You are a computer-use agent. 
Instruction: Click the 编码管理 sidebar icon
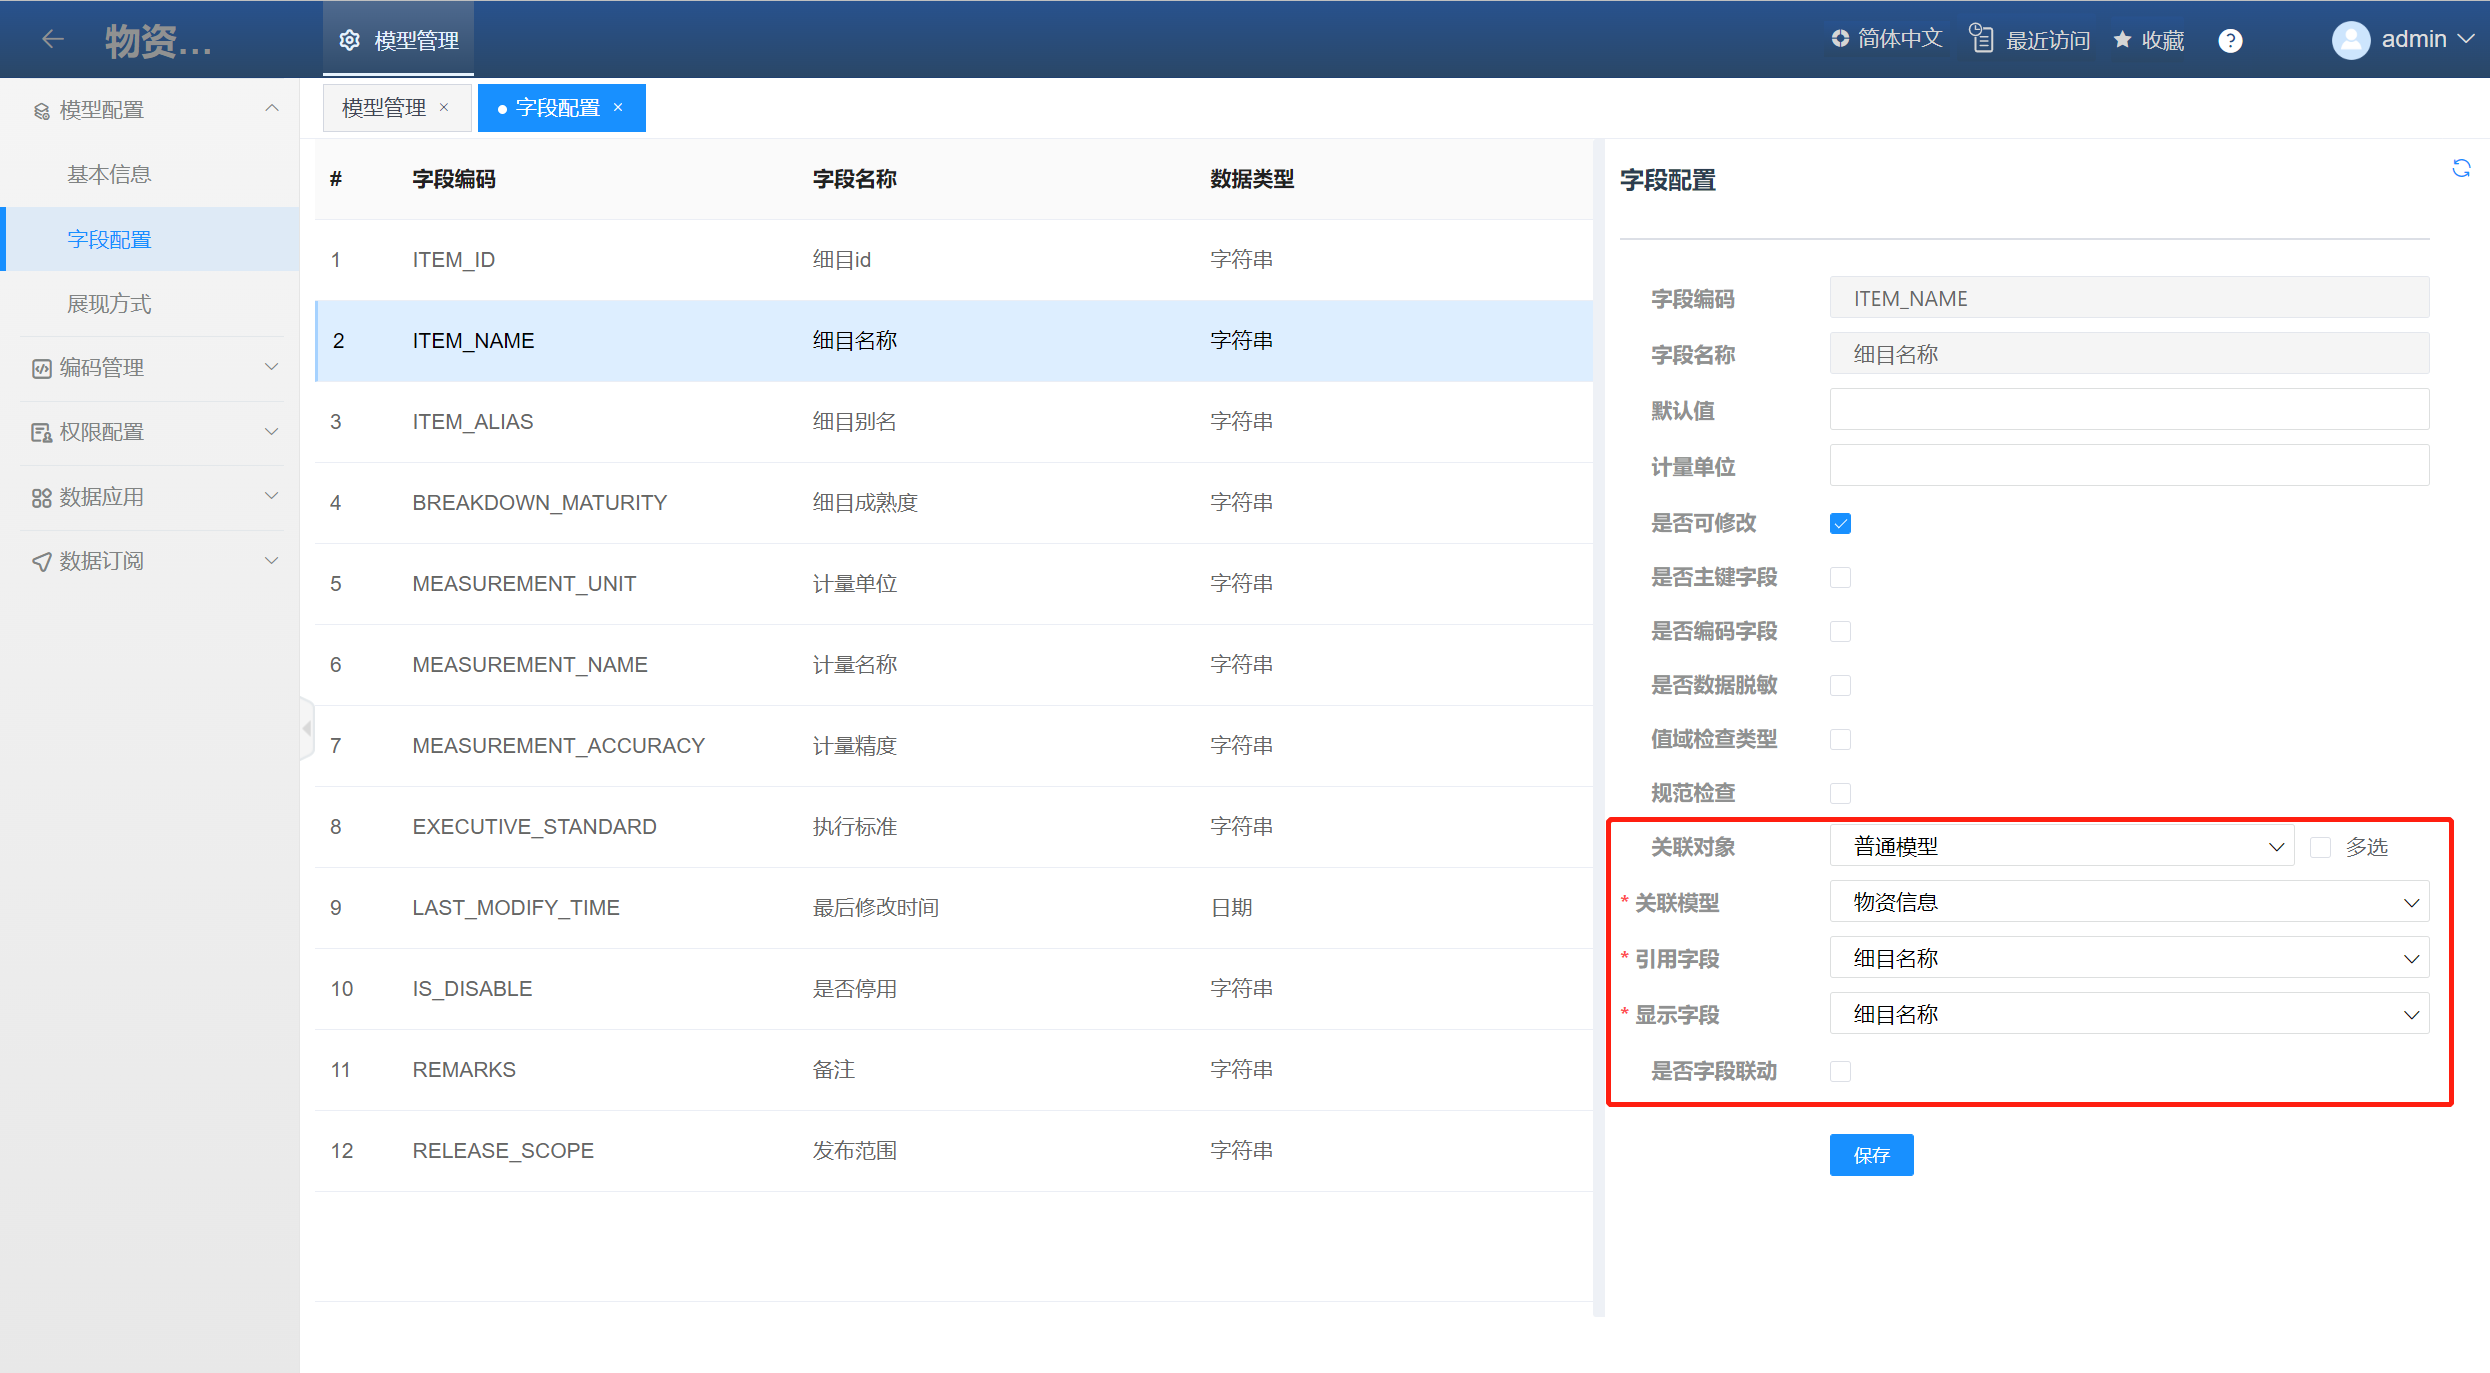click(41, 368)
